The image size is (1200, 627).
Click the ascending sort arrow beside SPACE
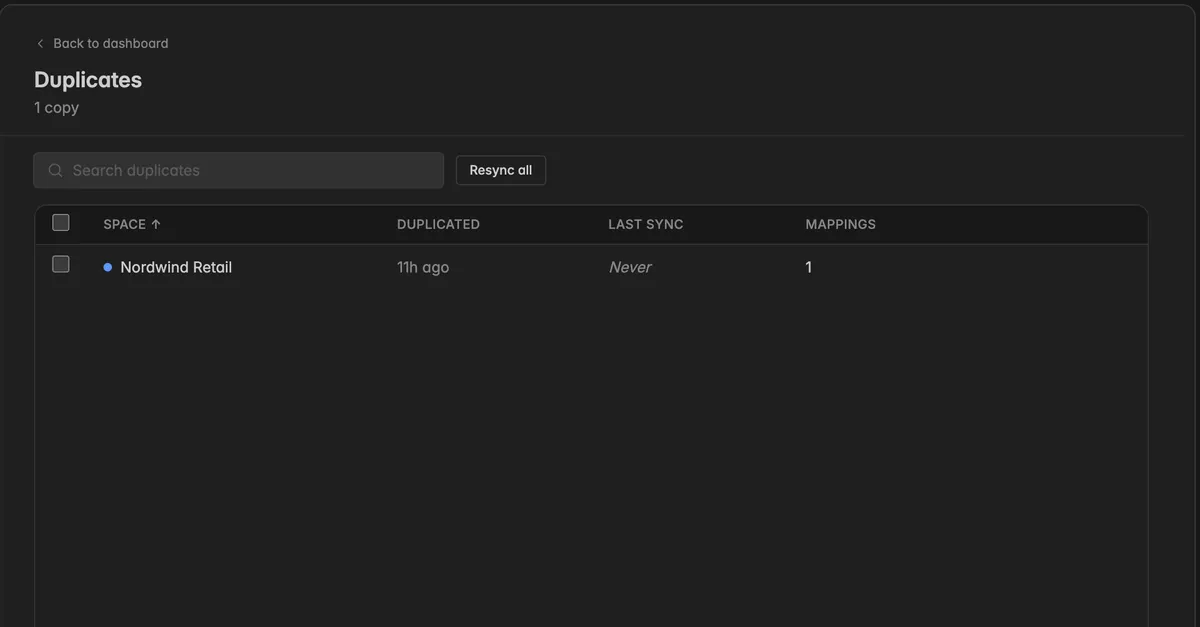click(x=156, y=224)
